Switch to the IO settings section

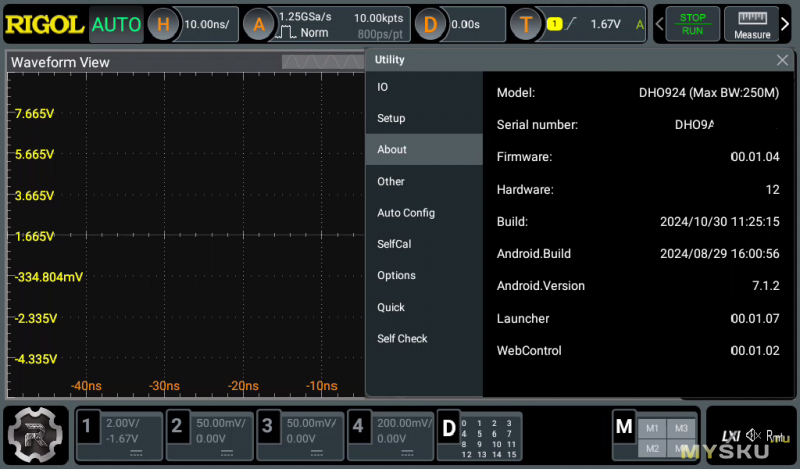383,87
